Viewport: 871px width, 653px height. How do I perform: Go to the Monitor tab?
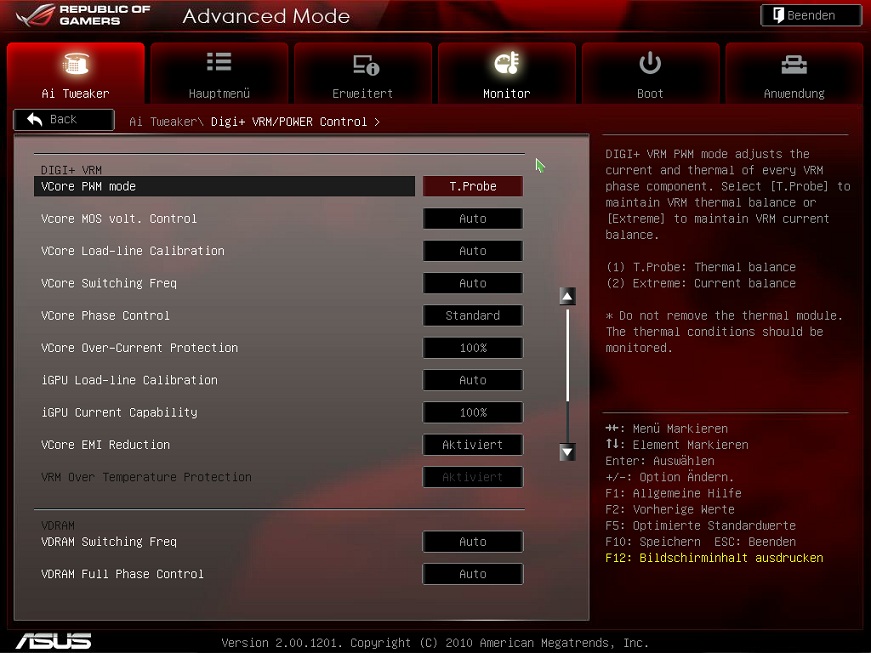pyautogui.click(x=507, y=73)
